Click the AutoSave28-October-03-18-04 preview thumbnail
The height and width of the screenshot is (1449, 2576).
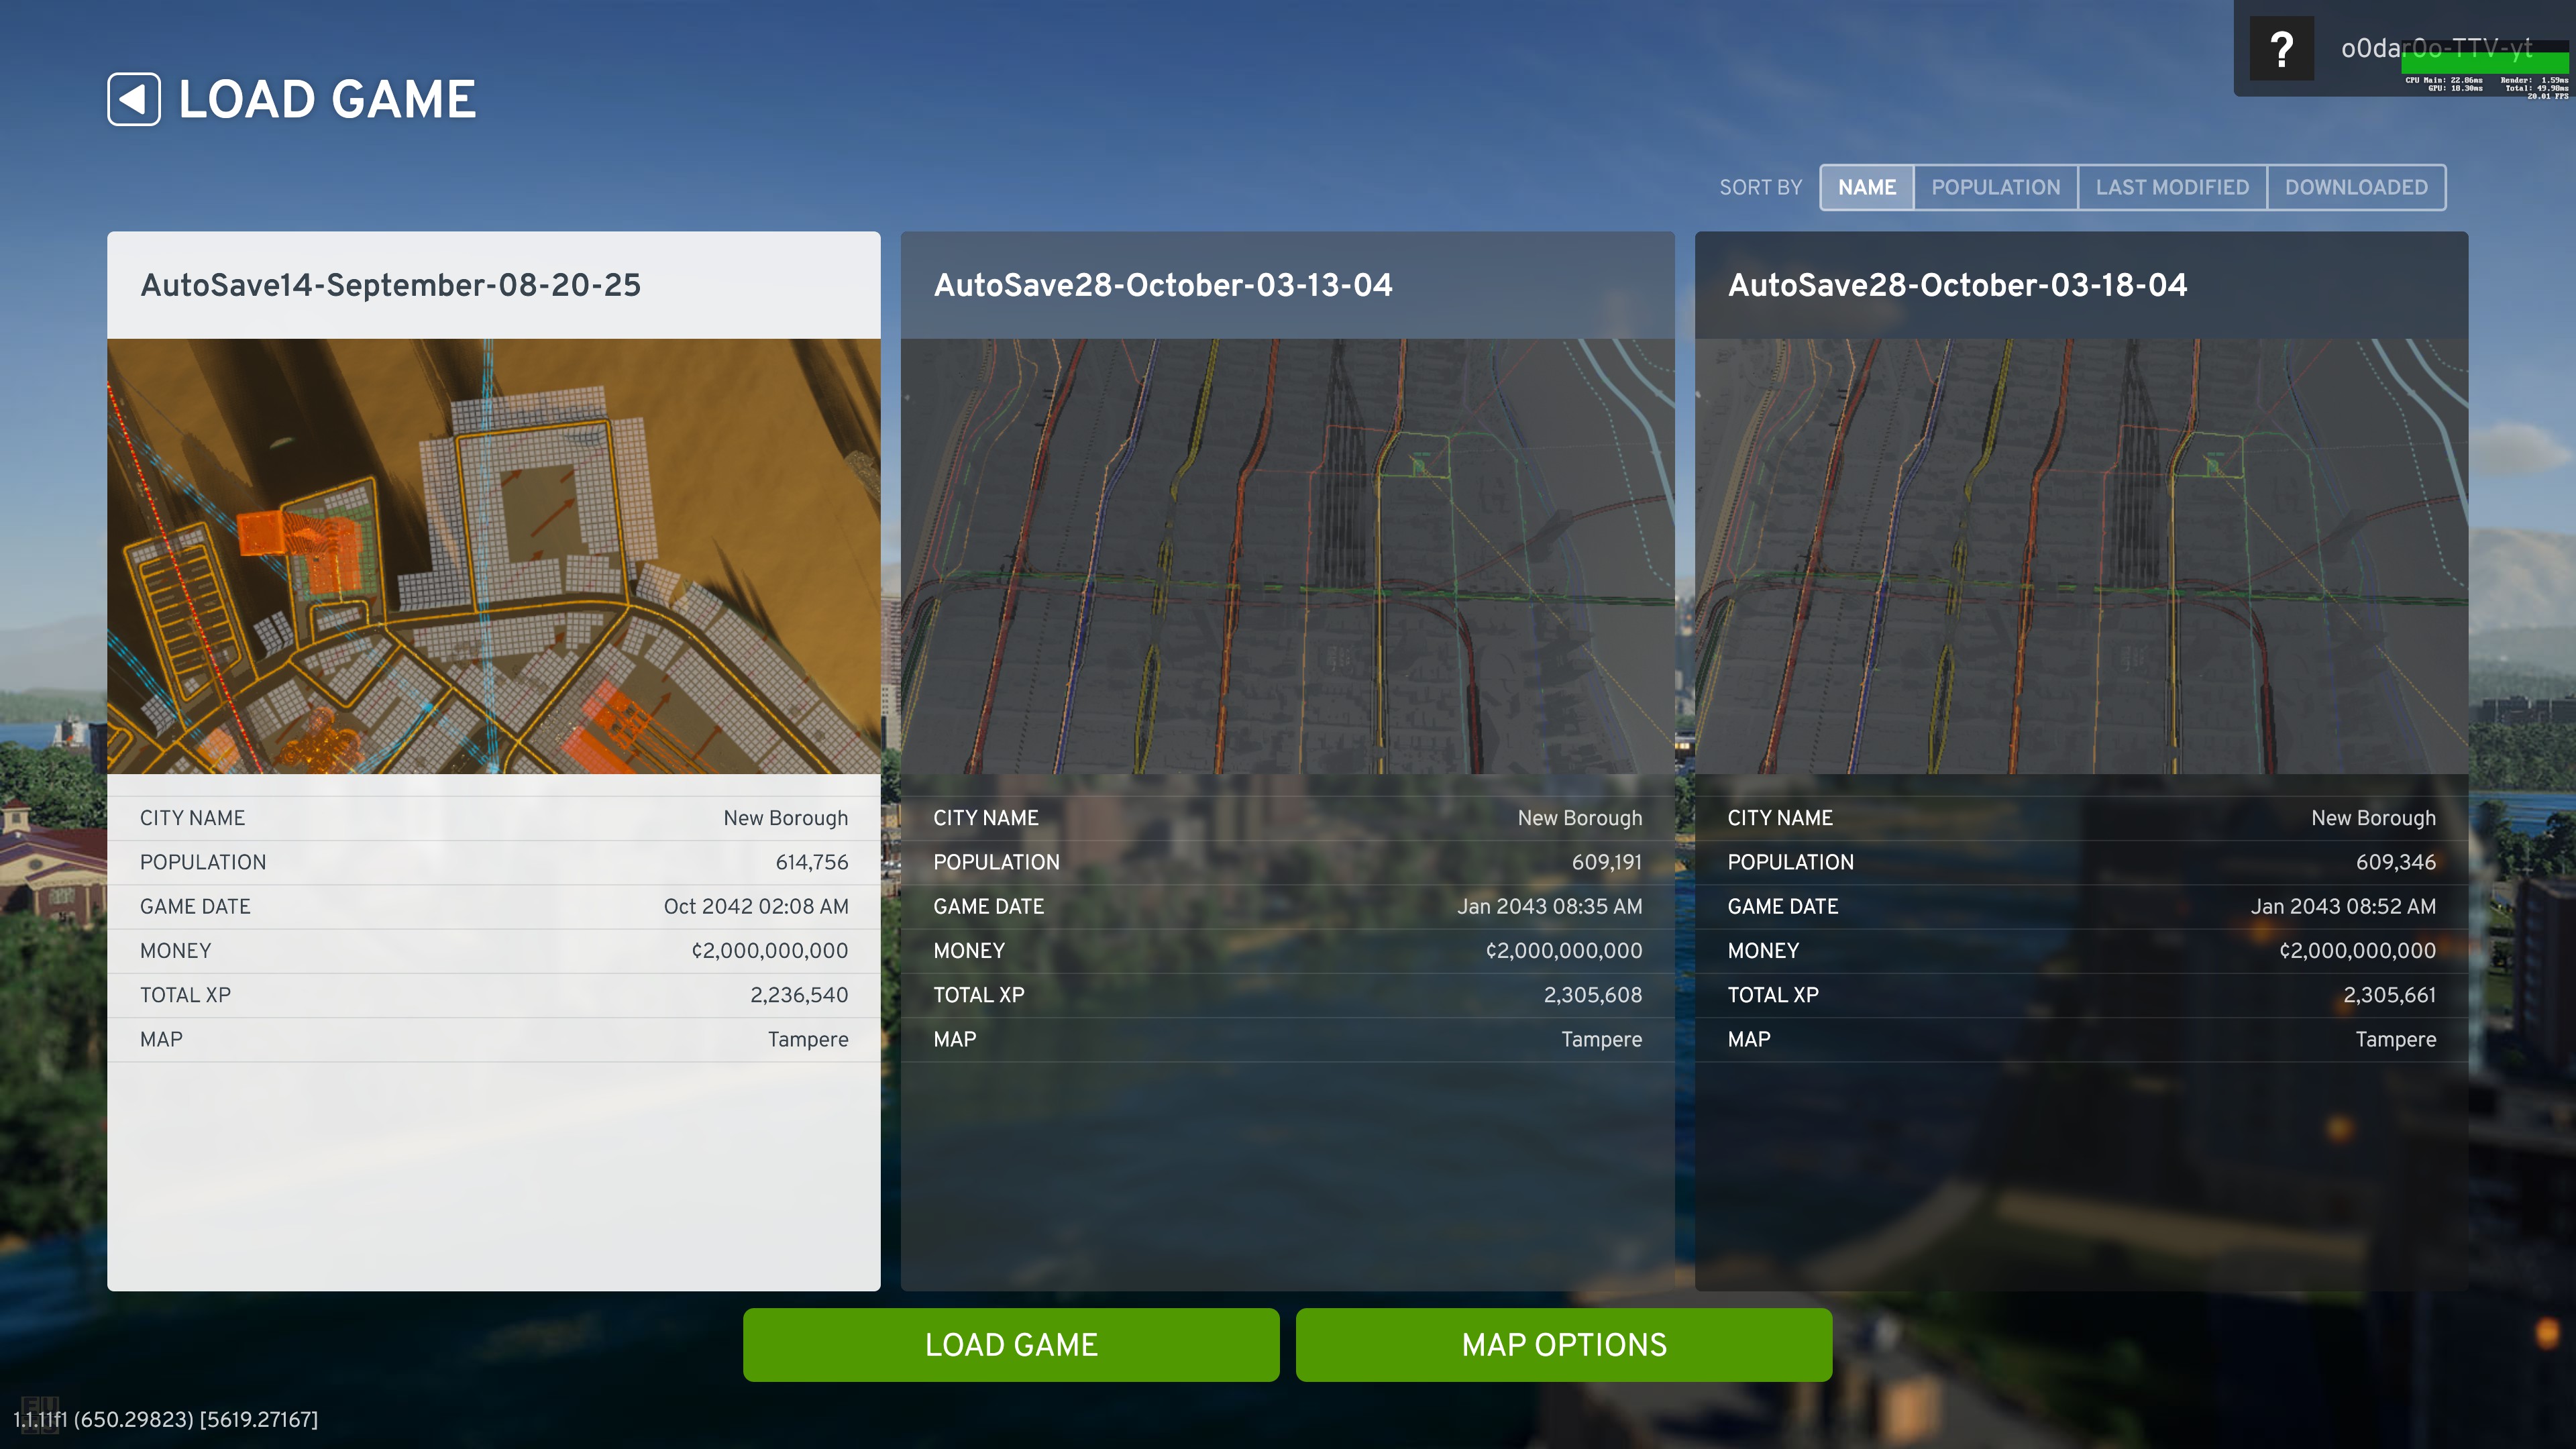click(x=2081, y=556)
